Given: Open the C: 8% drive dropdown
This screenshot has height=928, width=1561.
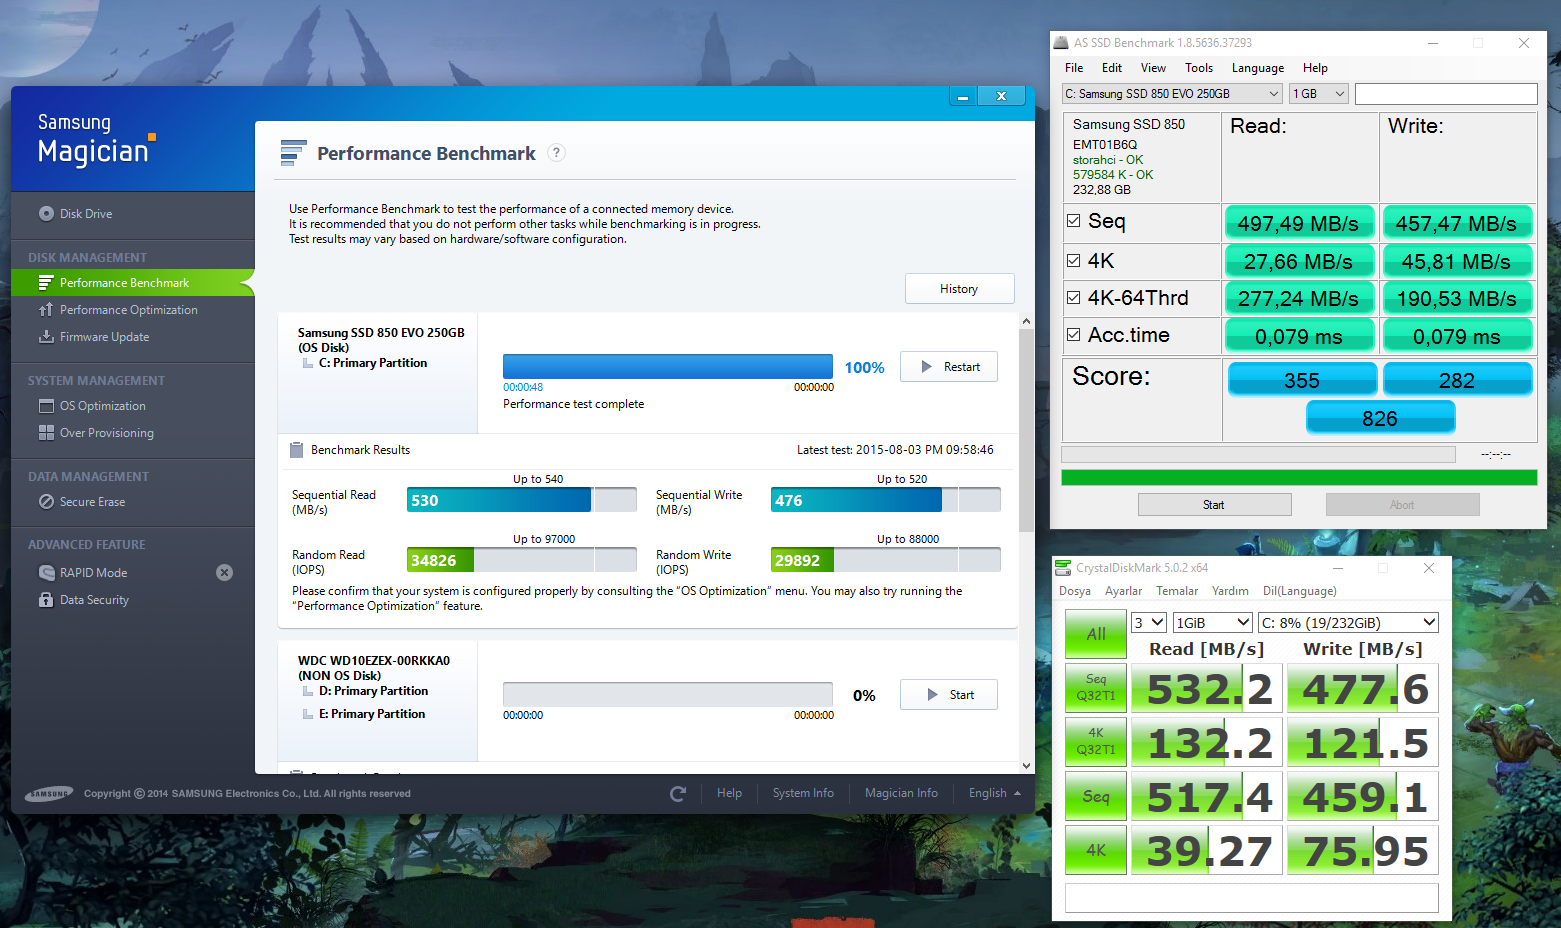Looking at the screenshot, I should [x=1348, y=623].
